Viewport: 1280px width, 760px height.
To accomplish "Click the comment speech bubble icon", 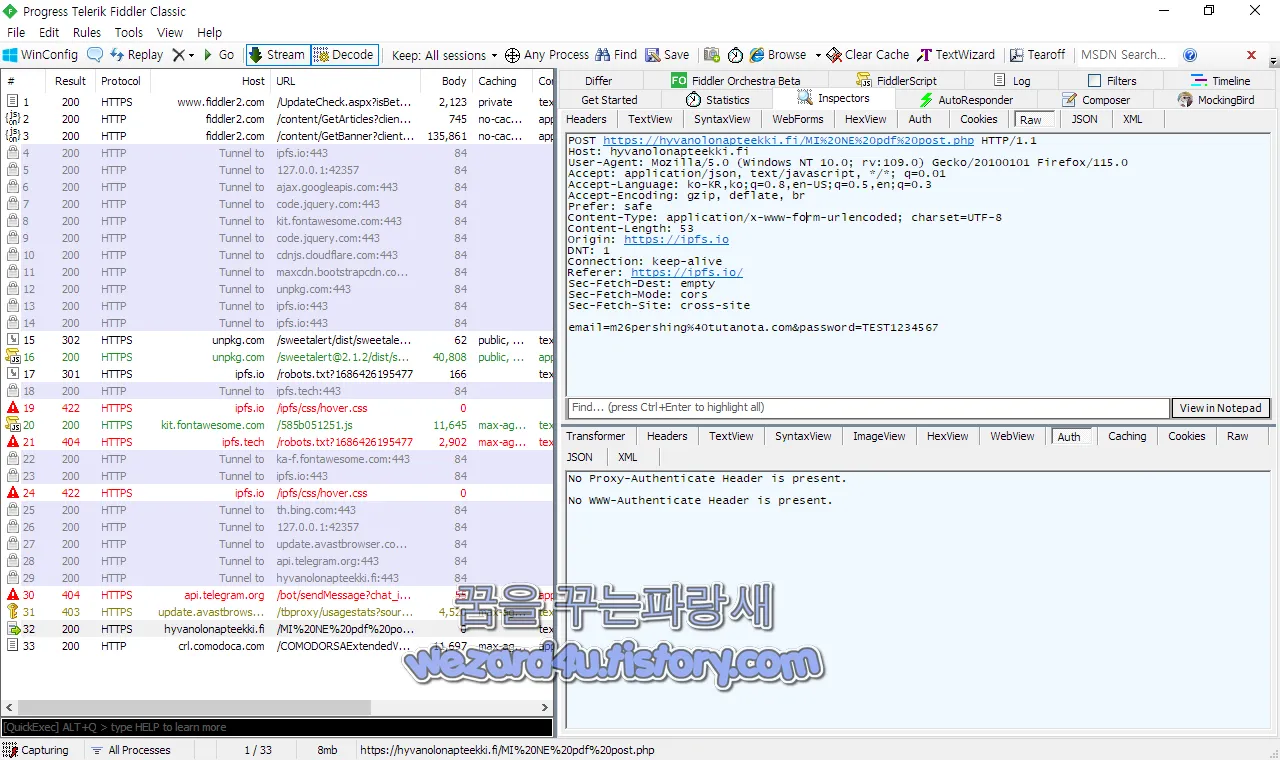I will pyautogui.click(x=95, y=55).
